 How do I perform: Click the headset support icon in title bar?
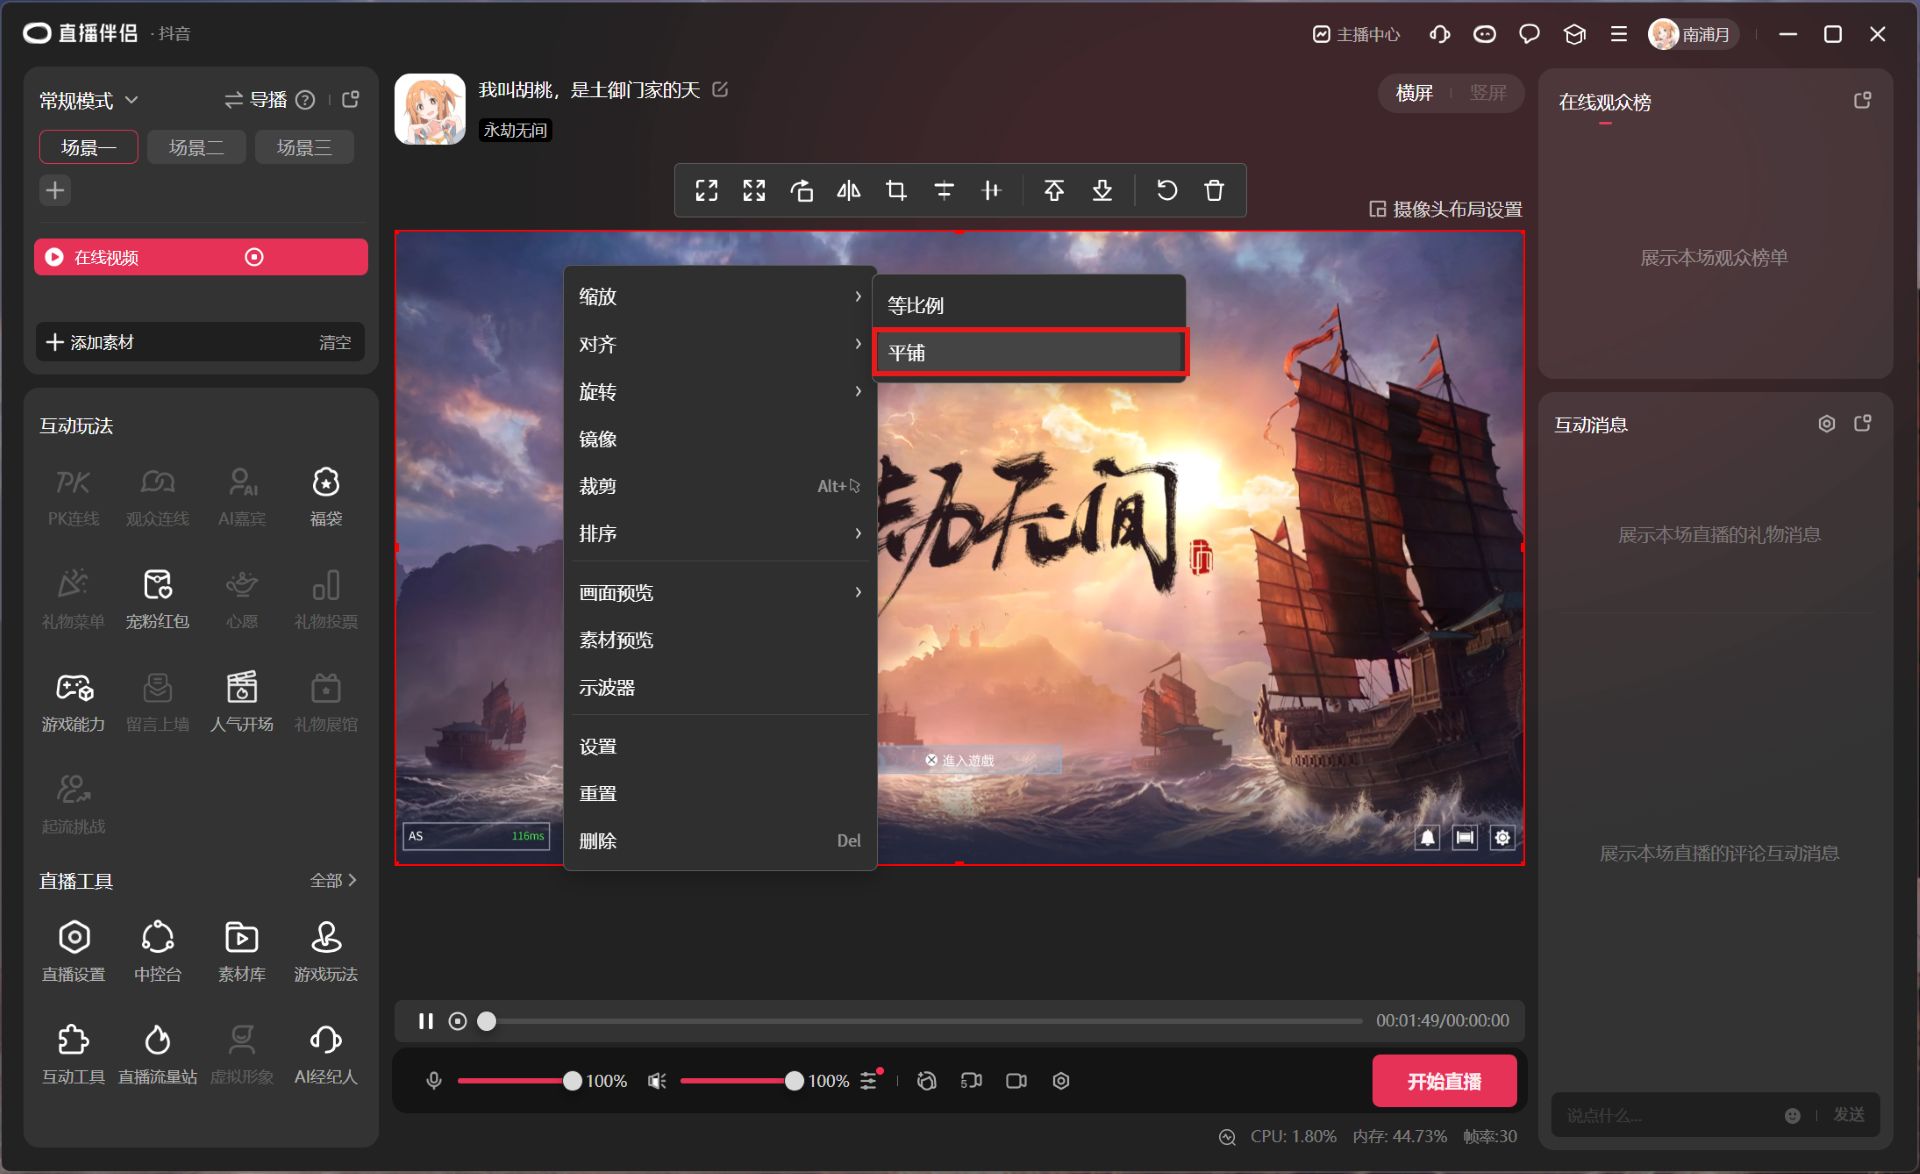tap(1440, 34)
